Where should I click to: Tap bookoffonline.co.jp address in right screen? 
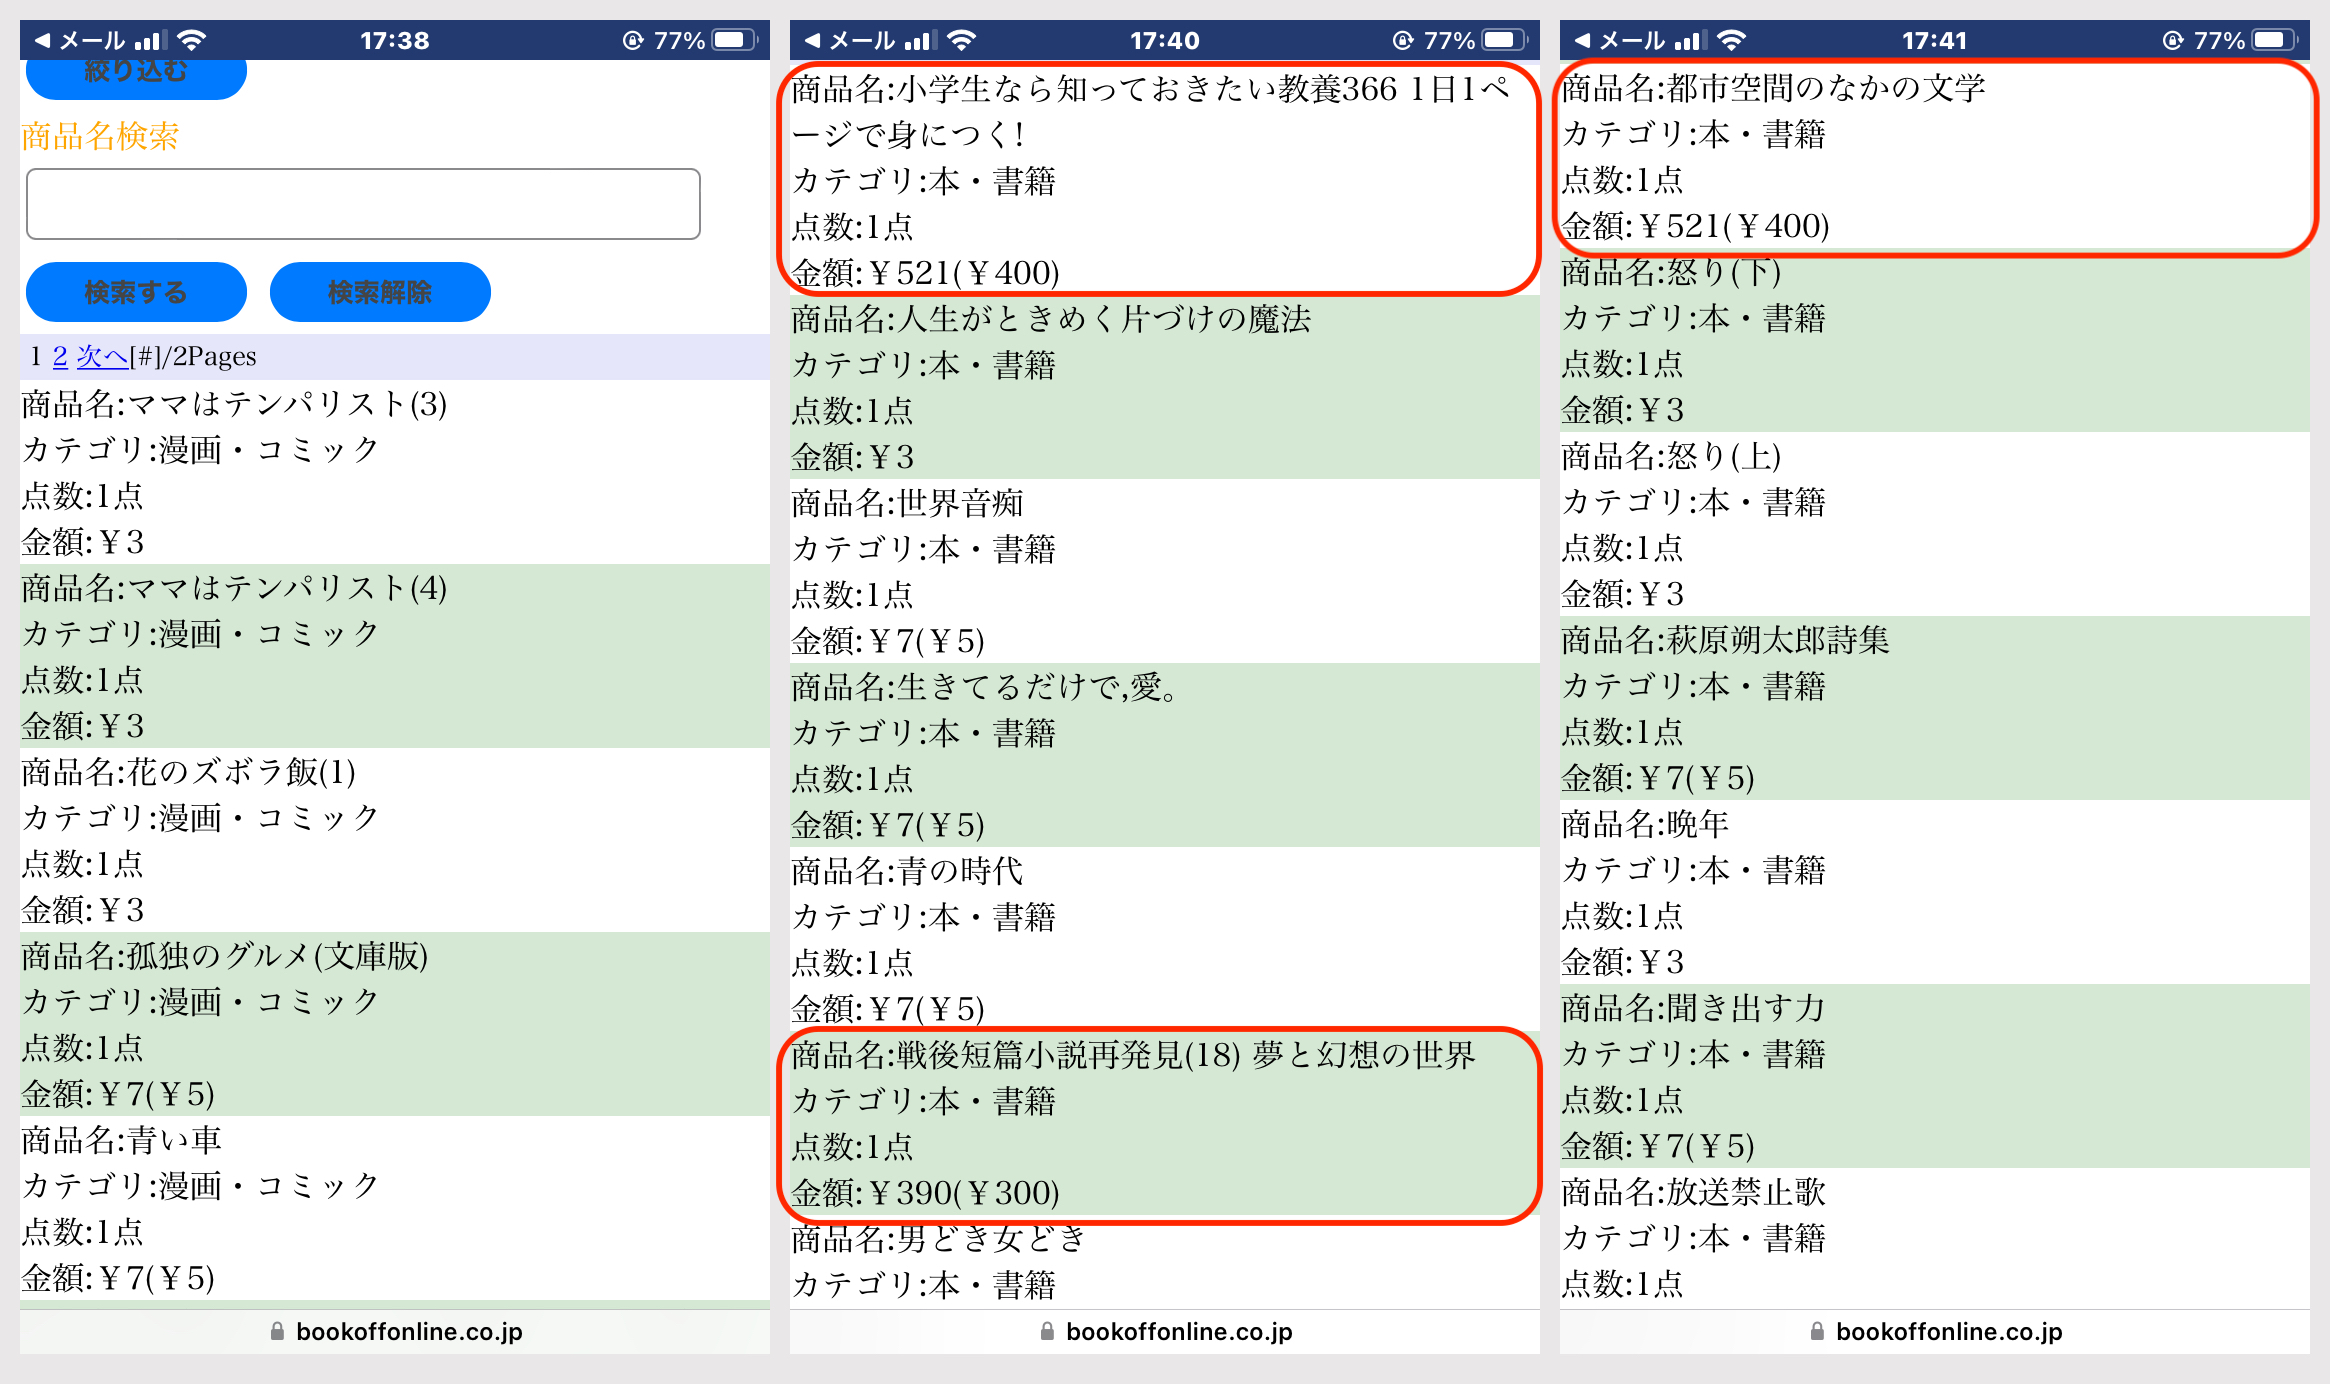tap(1949, 1332)
